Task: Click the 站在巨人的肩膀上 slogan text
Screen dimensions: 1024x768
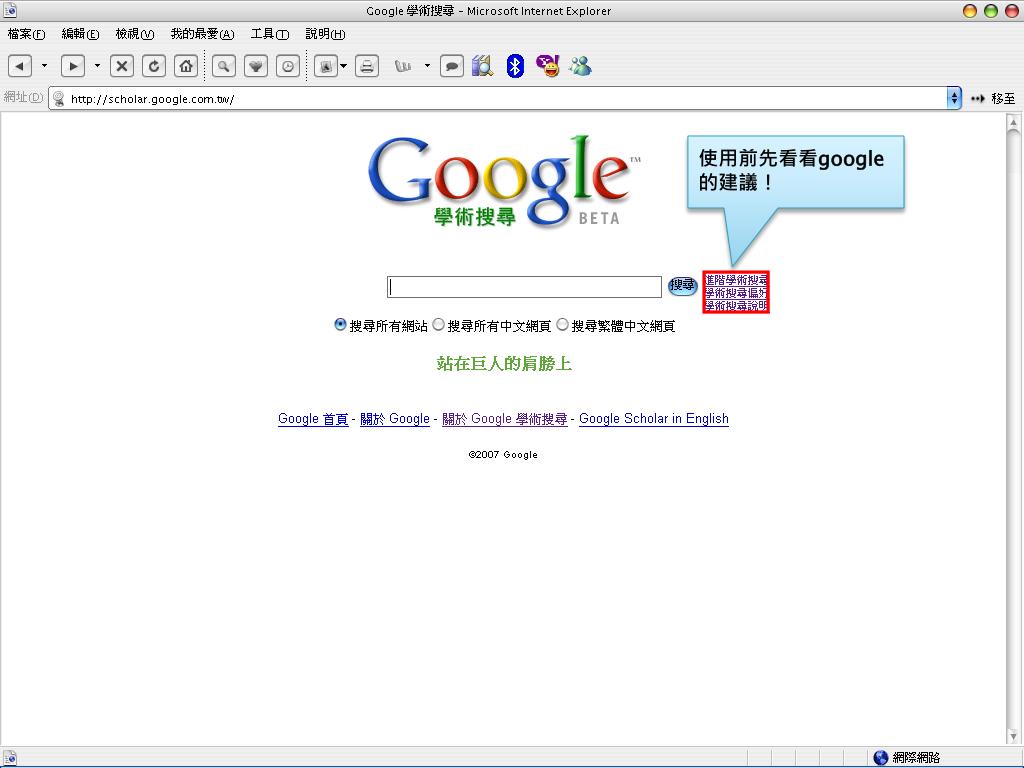Action: [x=504, y=364]
